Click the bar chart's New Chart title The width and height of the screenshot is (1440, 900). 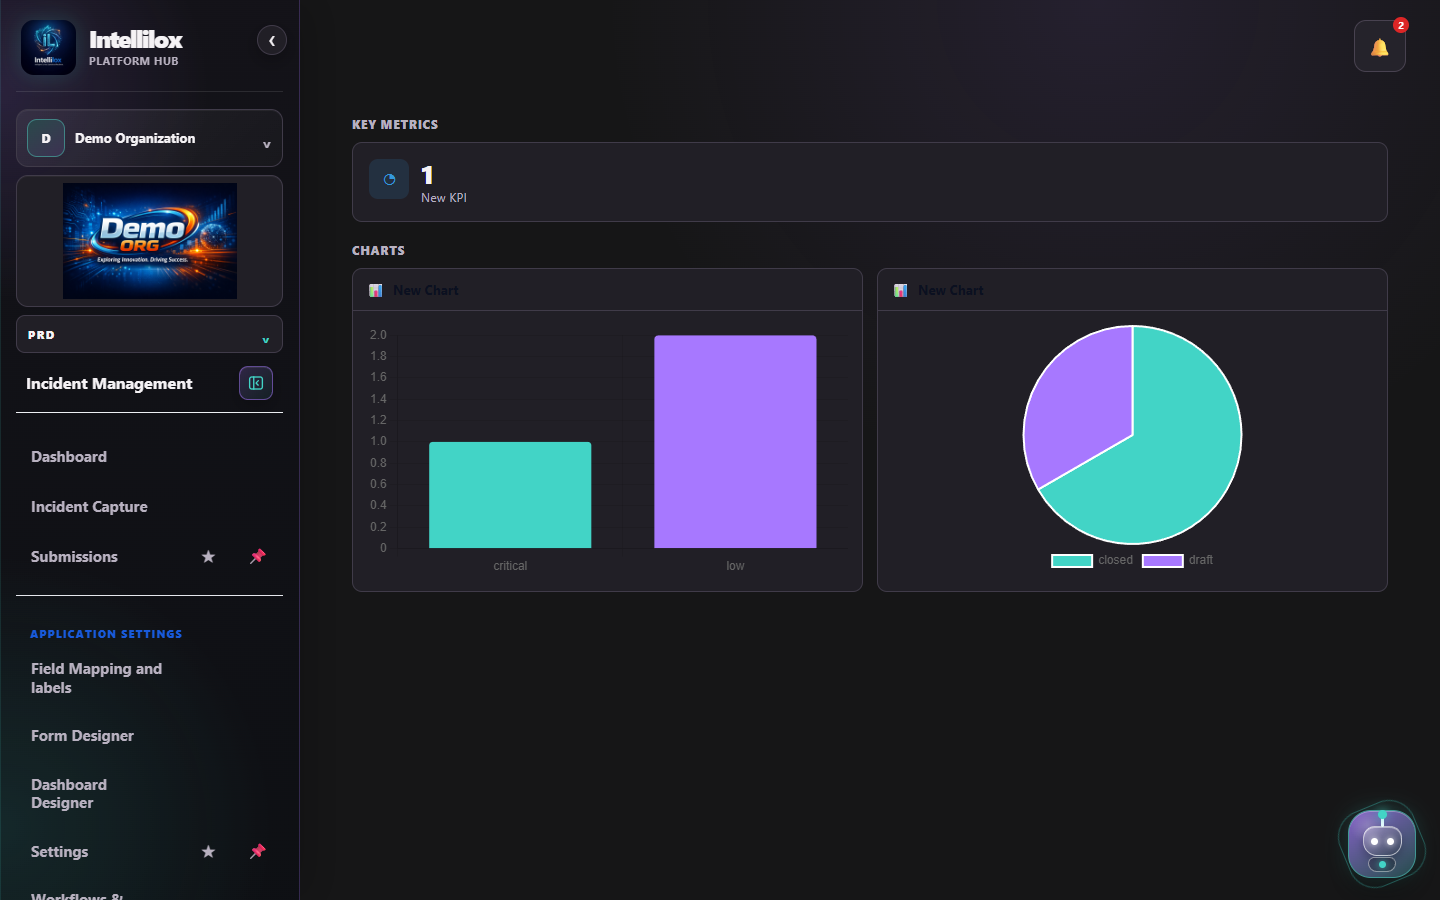[426, 291]
